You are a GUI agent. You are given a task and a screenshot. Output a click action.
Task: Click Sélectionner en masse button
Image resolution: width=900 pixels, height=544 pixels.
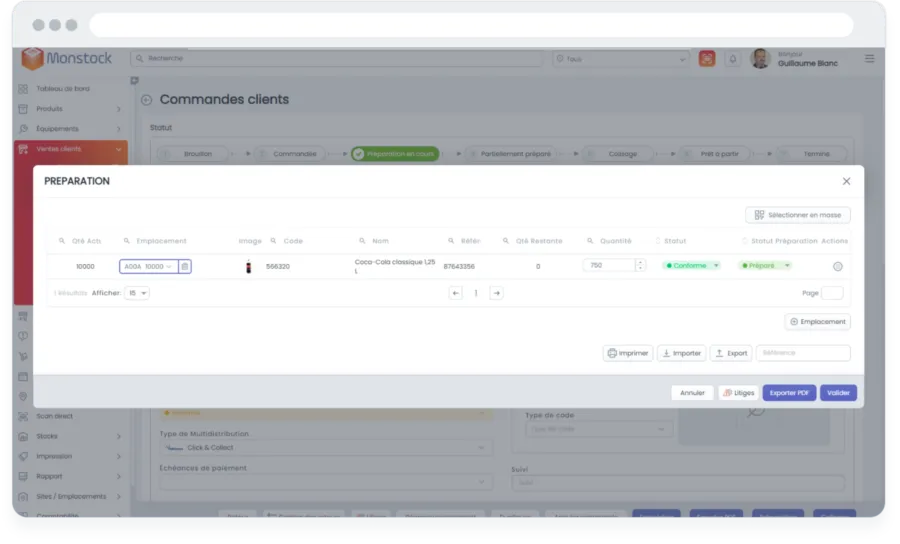[x=798, y=215]
